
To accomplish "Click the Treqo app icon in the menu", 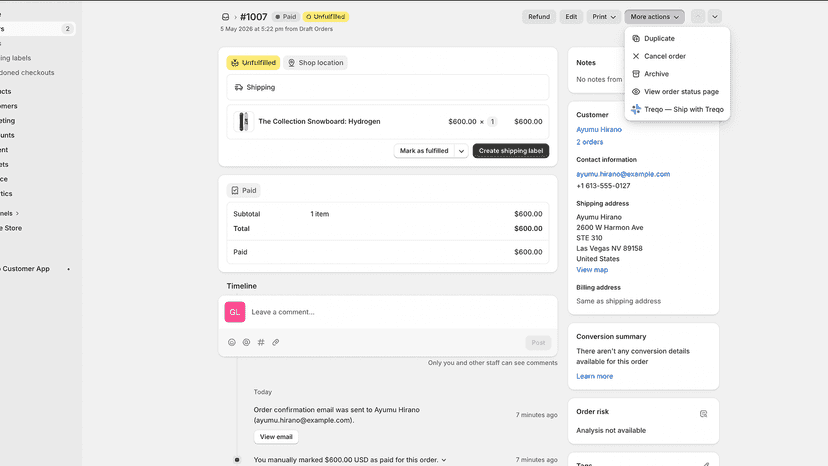I will tap(636, 109).
